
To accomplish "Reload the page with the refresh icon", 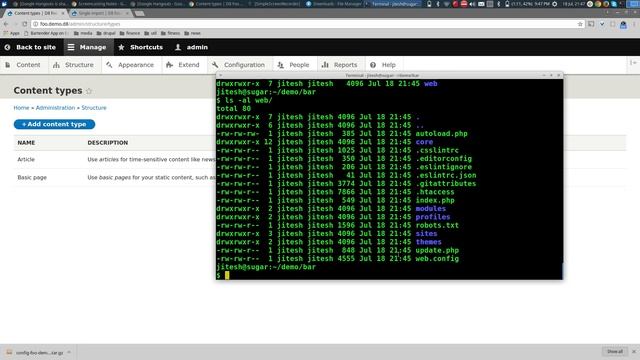I will pos(24,24).
